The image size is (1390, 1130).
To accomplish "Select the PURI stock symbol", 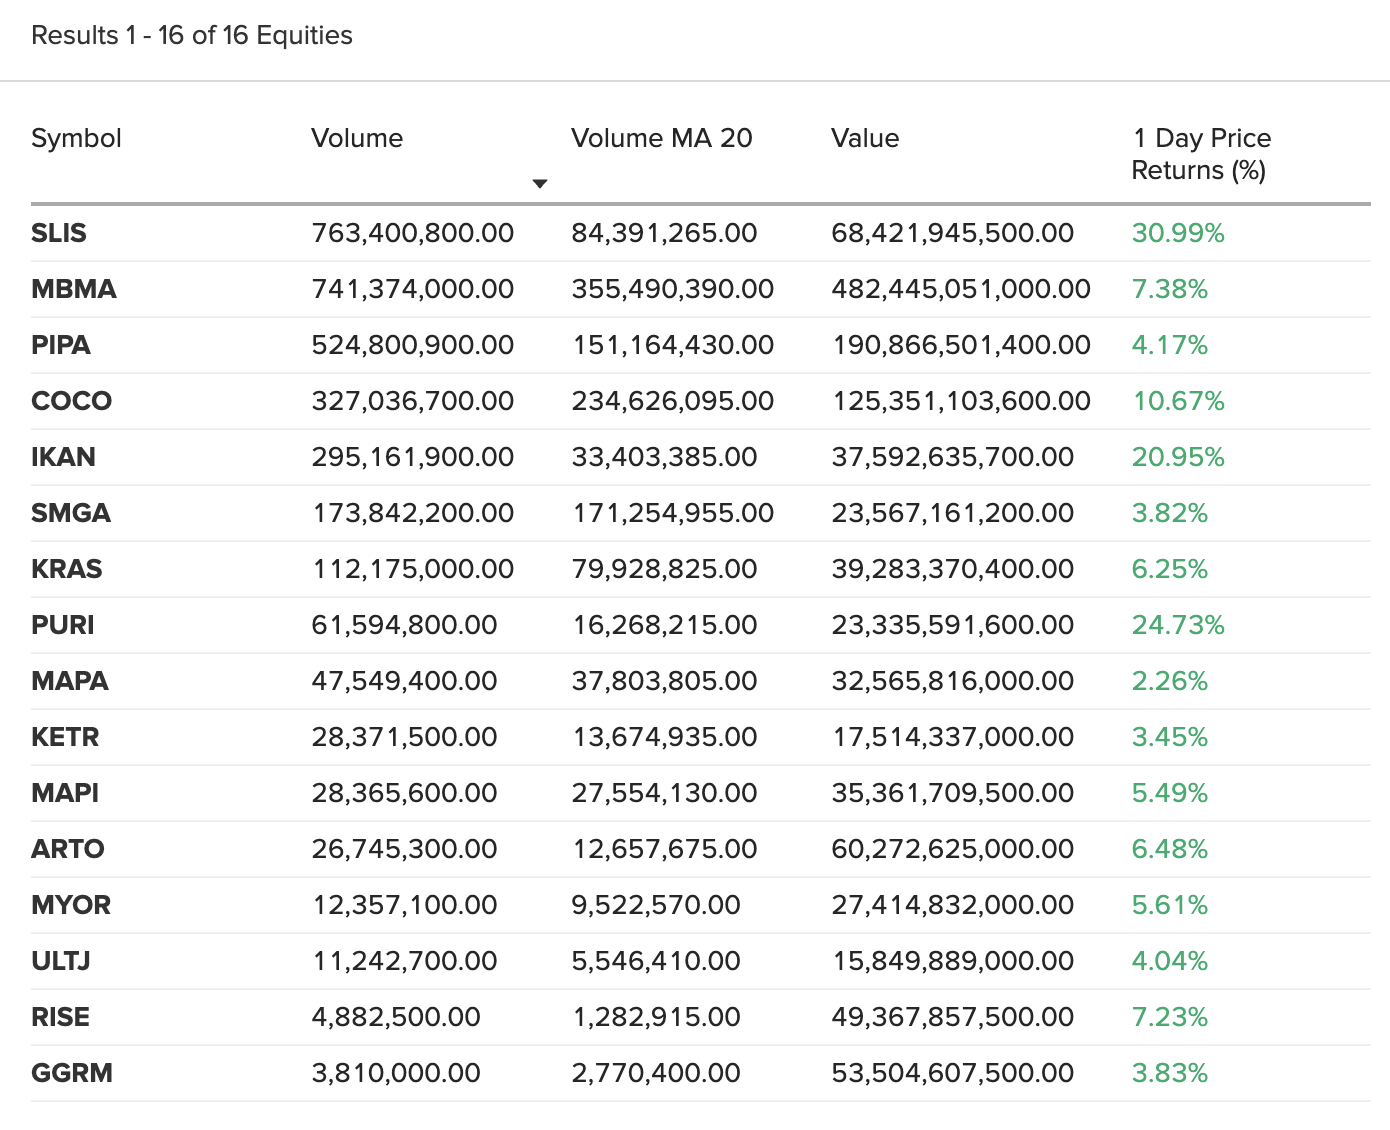I will [63, 625].
